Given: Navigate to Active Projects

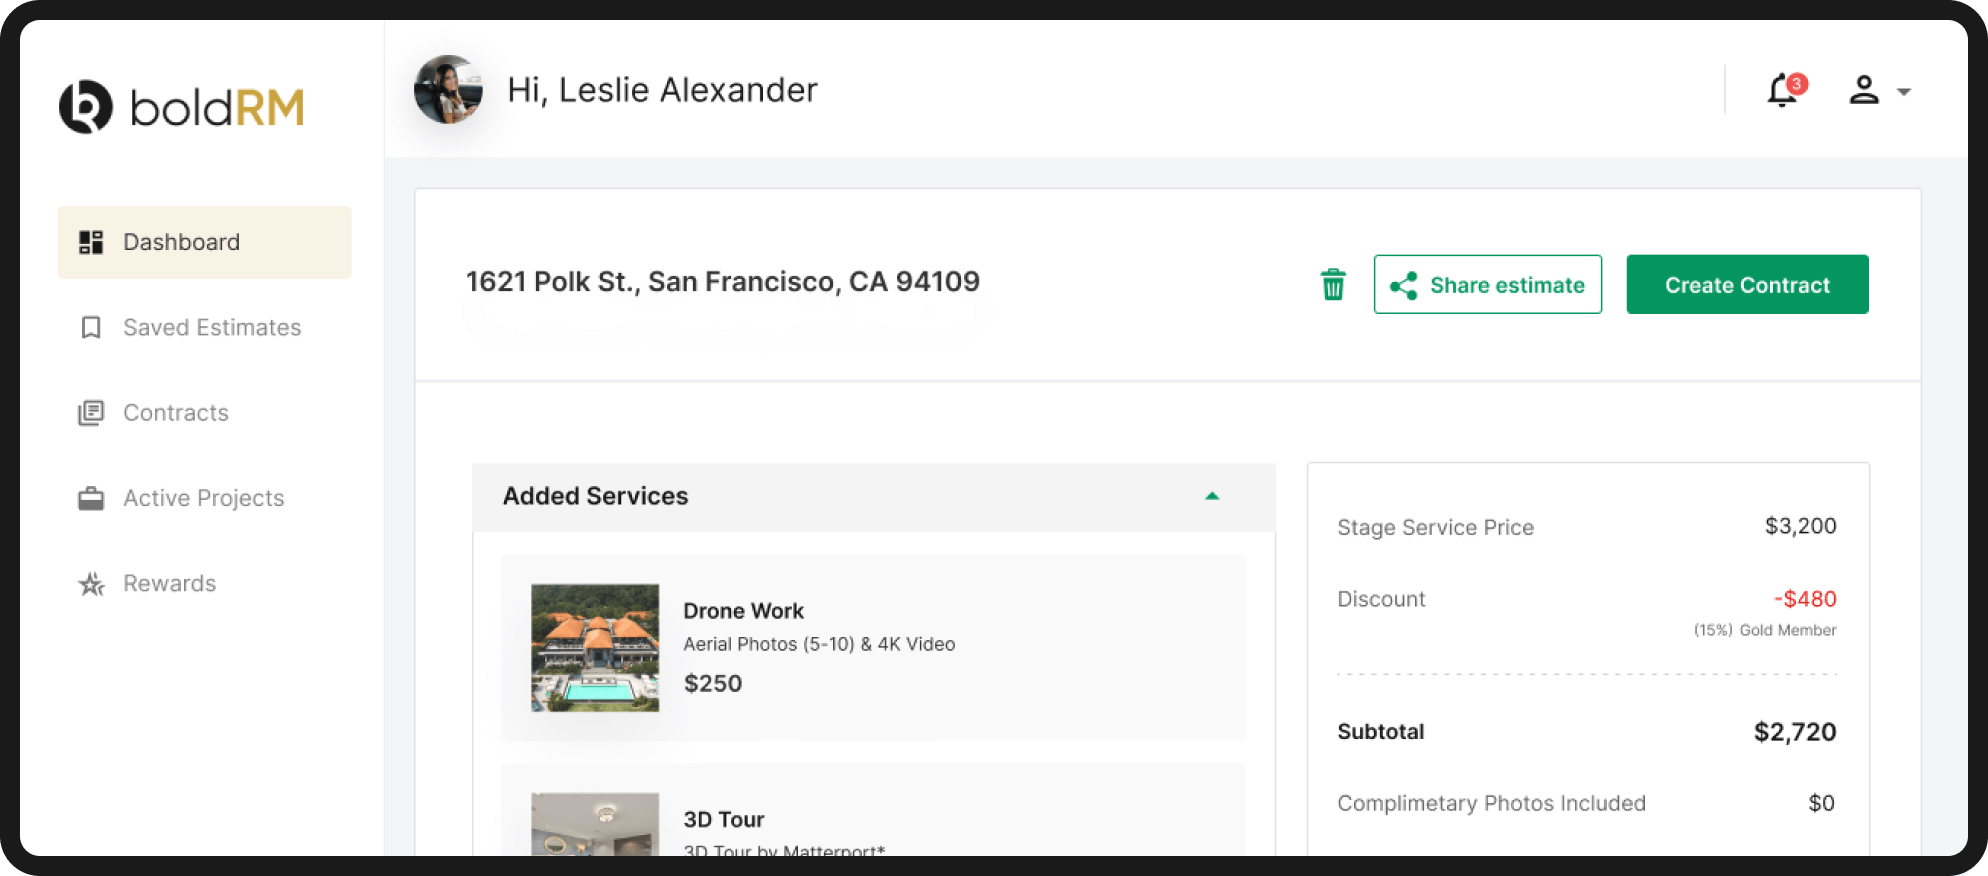Looking at the screenshot, I should [204, 498].
